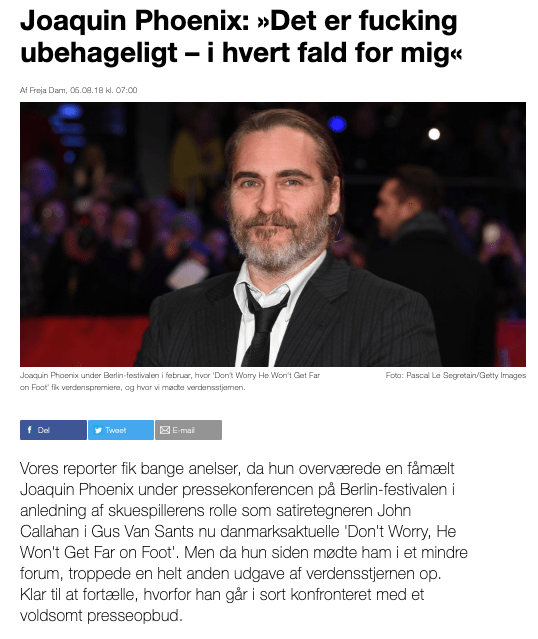
Task: Click the last word 'presseopbud' in paragraph
Action: pyautogui.click(x=134, y=616)
